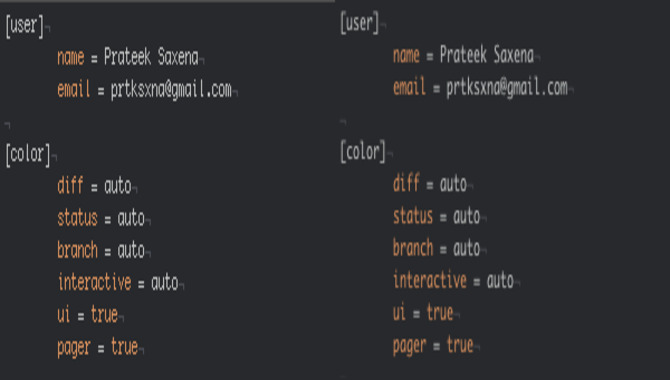
Task: Click the [user] section header in right pane
Action: pyautogui.click(x=360, y=24)
